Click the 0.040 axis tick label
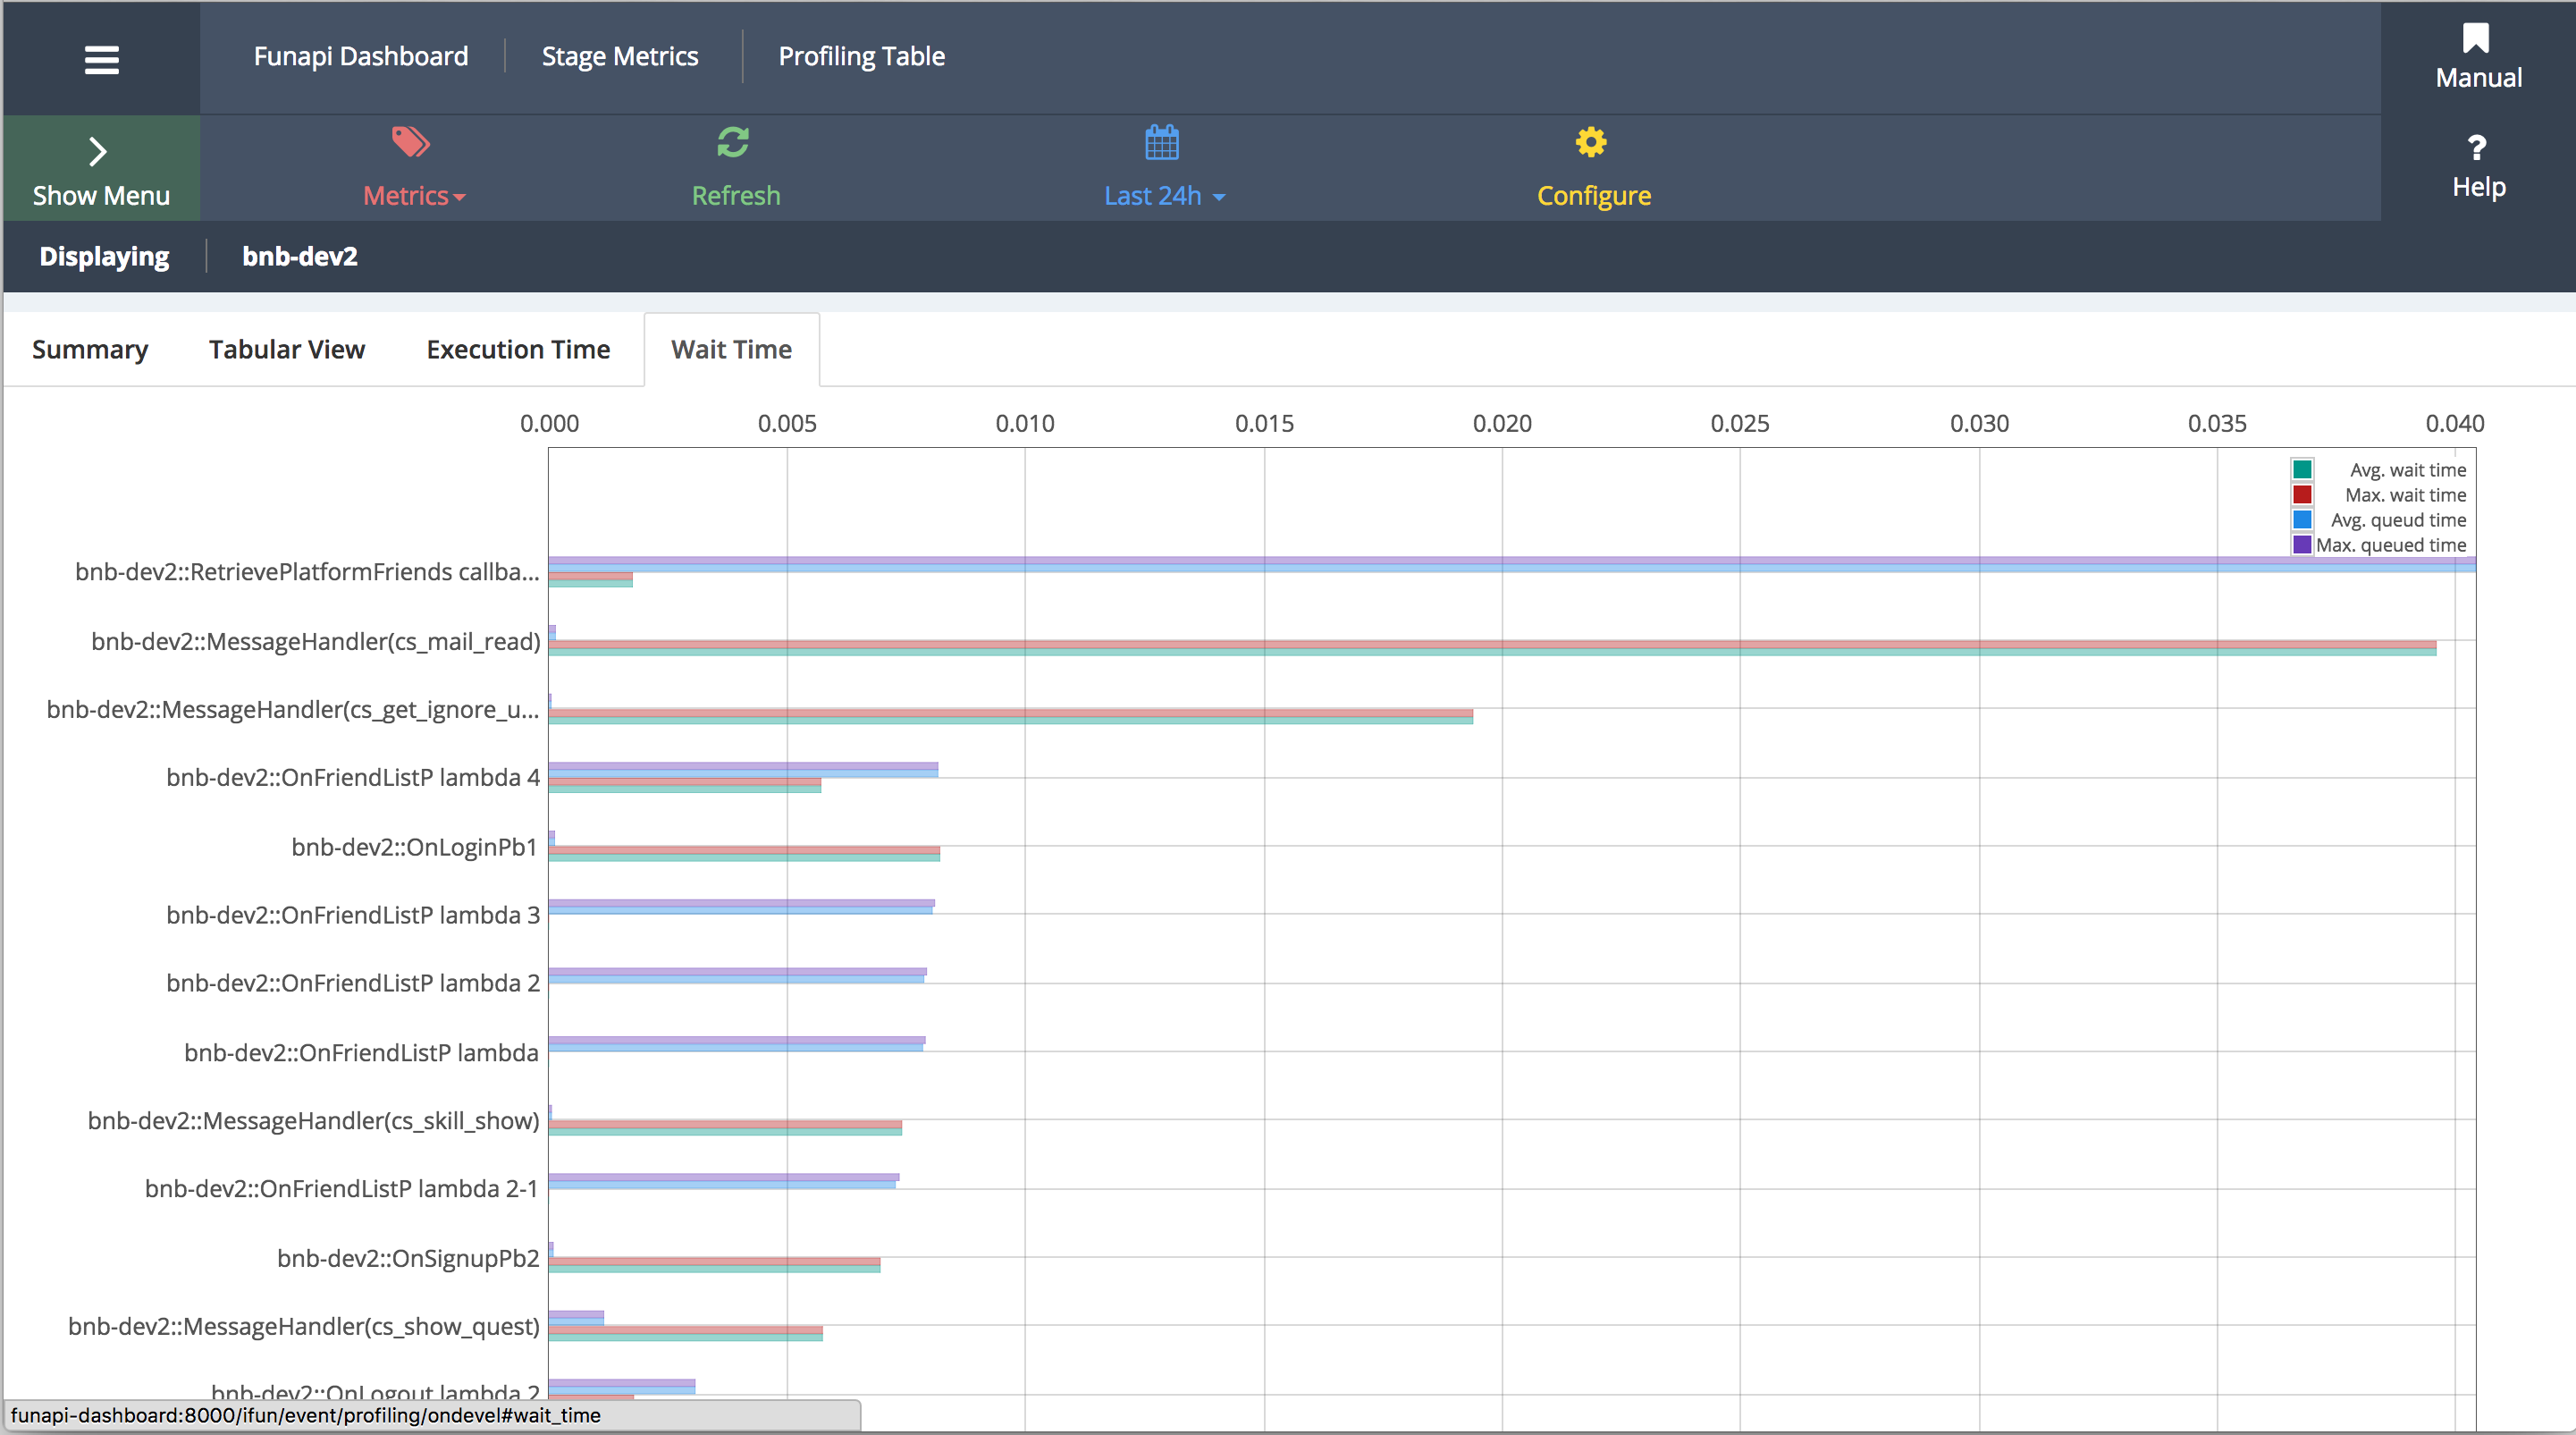This screenshot has height=1435, width=2576. pyautogui.click(x=2454, y=423)
